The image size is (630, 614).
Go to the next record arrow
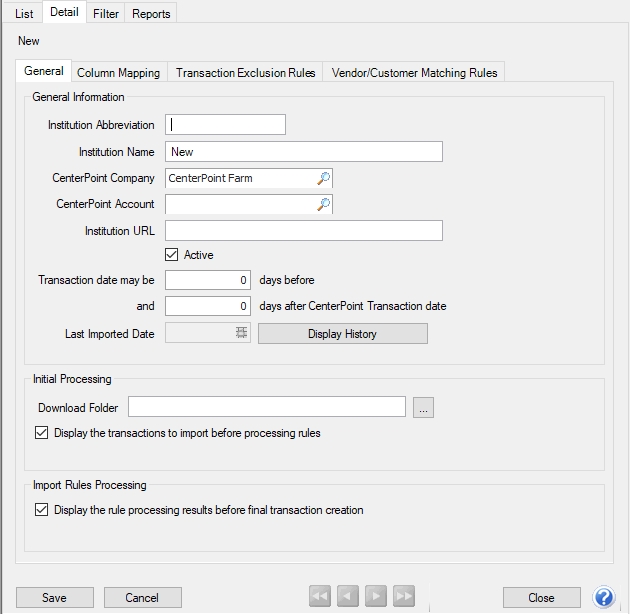pyautogui.click(x=376, y=597)
